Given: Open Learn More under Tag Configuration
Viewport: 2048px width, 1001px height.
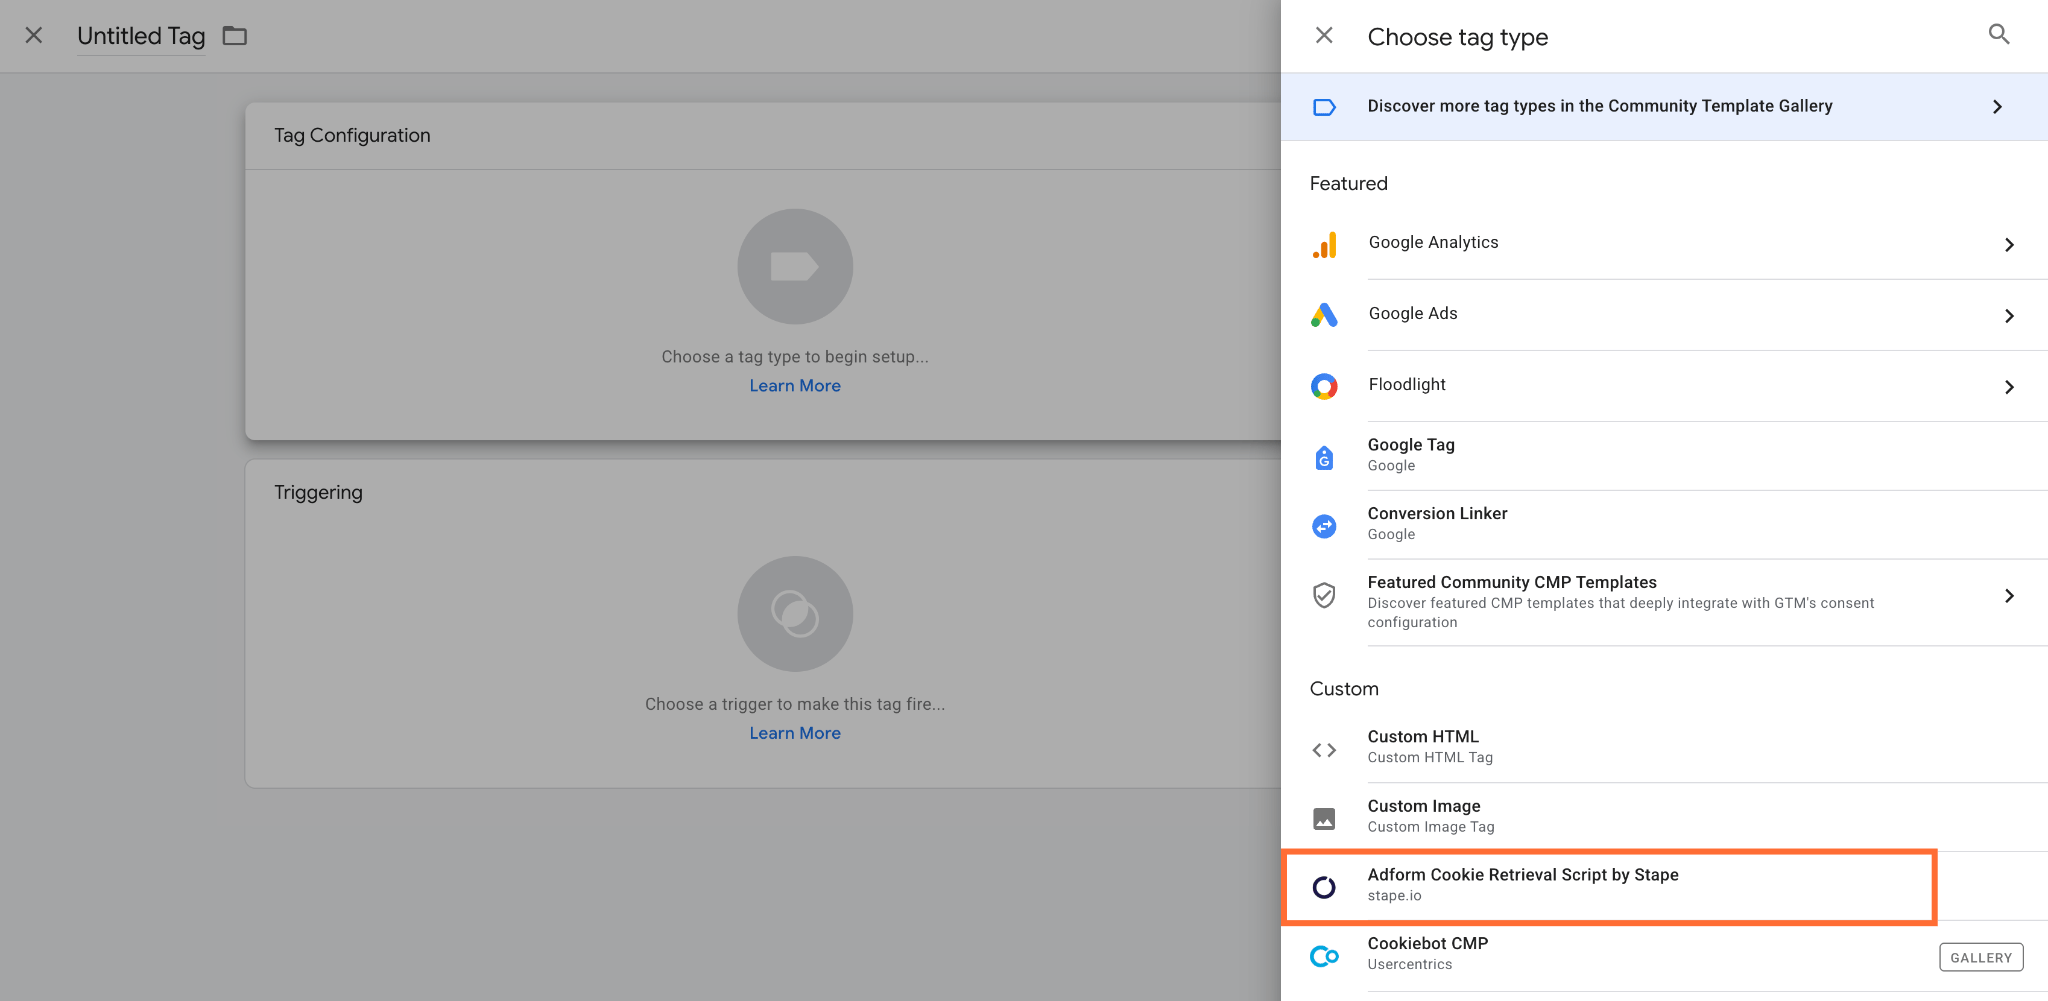Looking at the screenshot, I should (x=795, y=386).
